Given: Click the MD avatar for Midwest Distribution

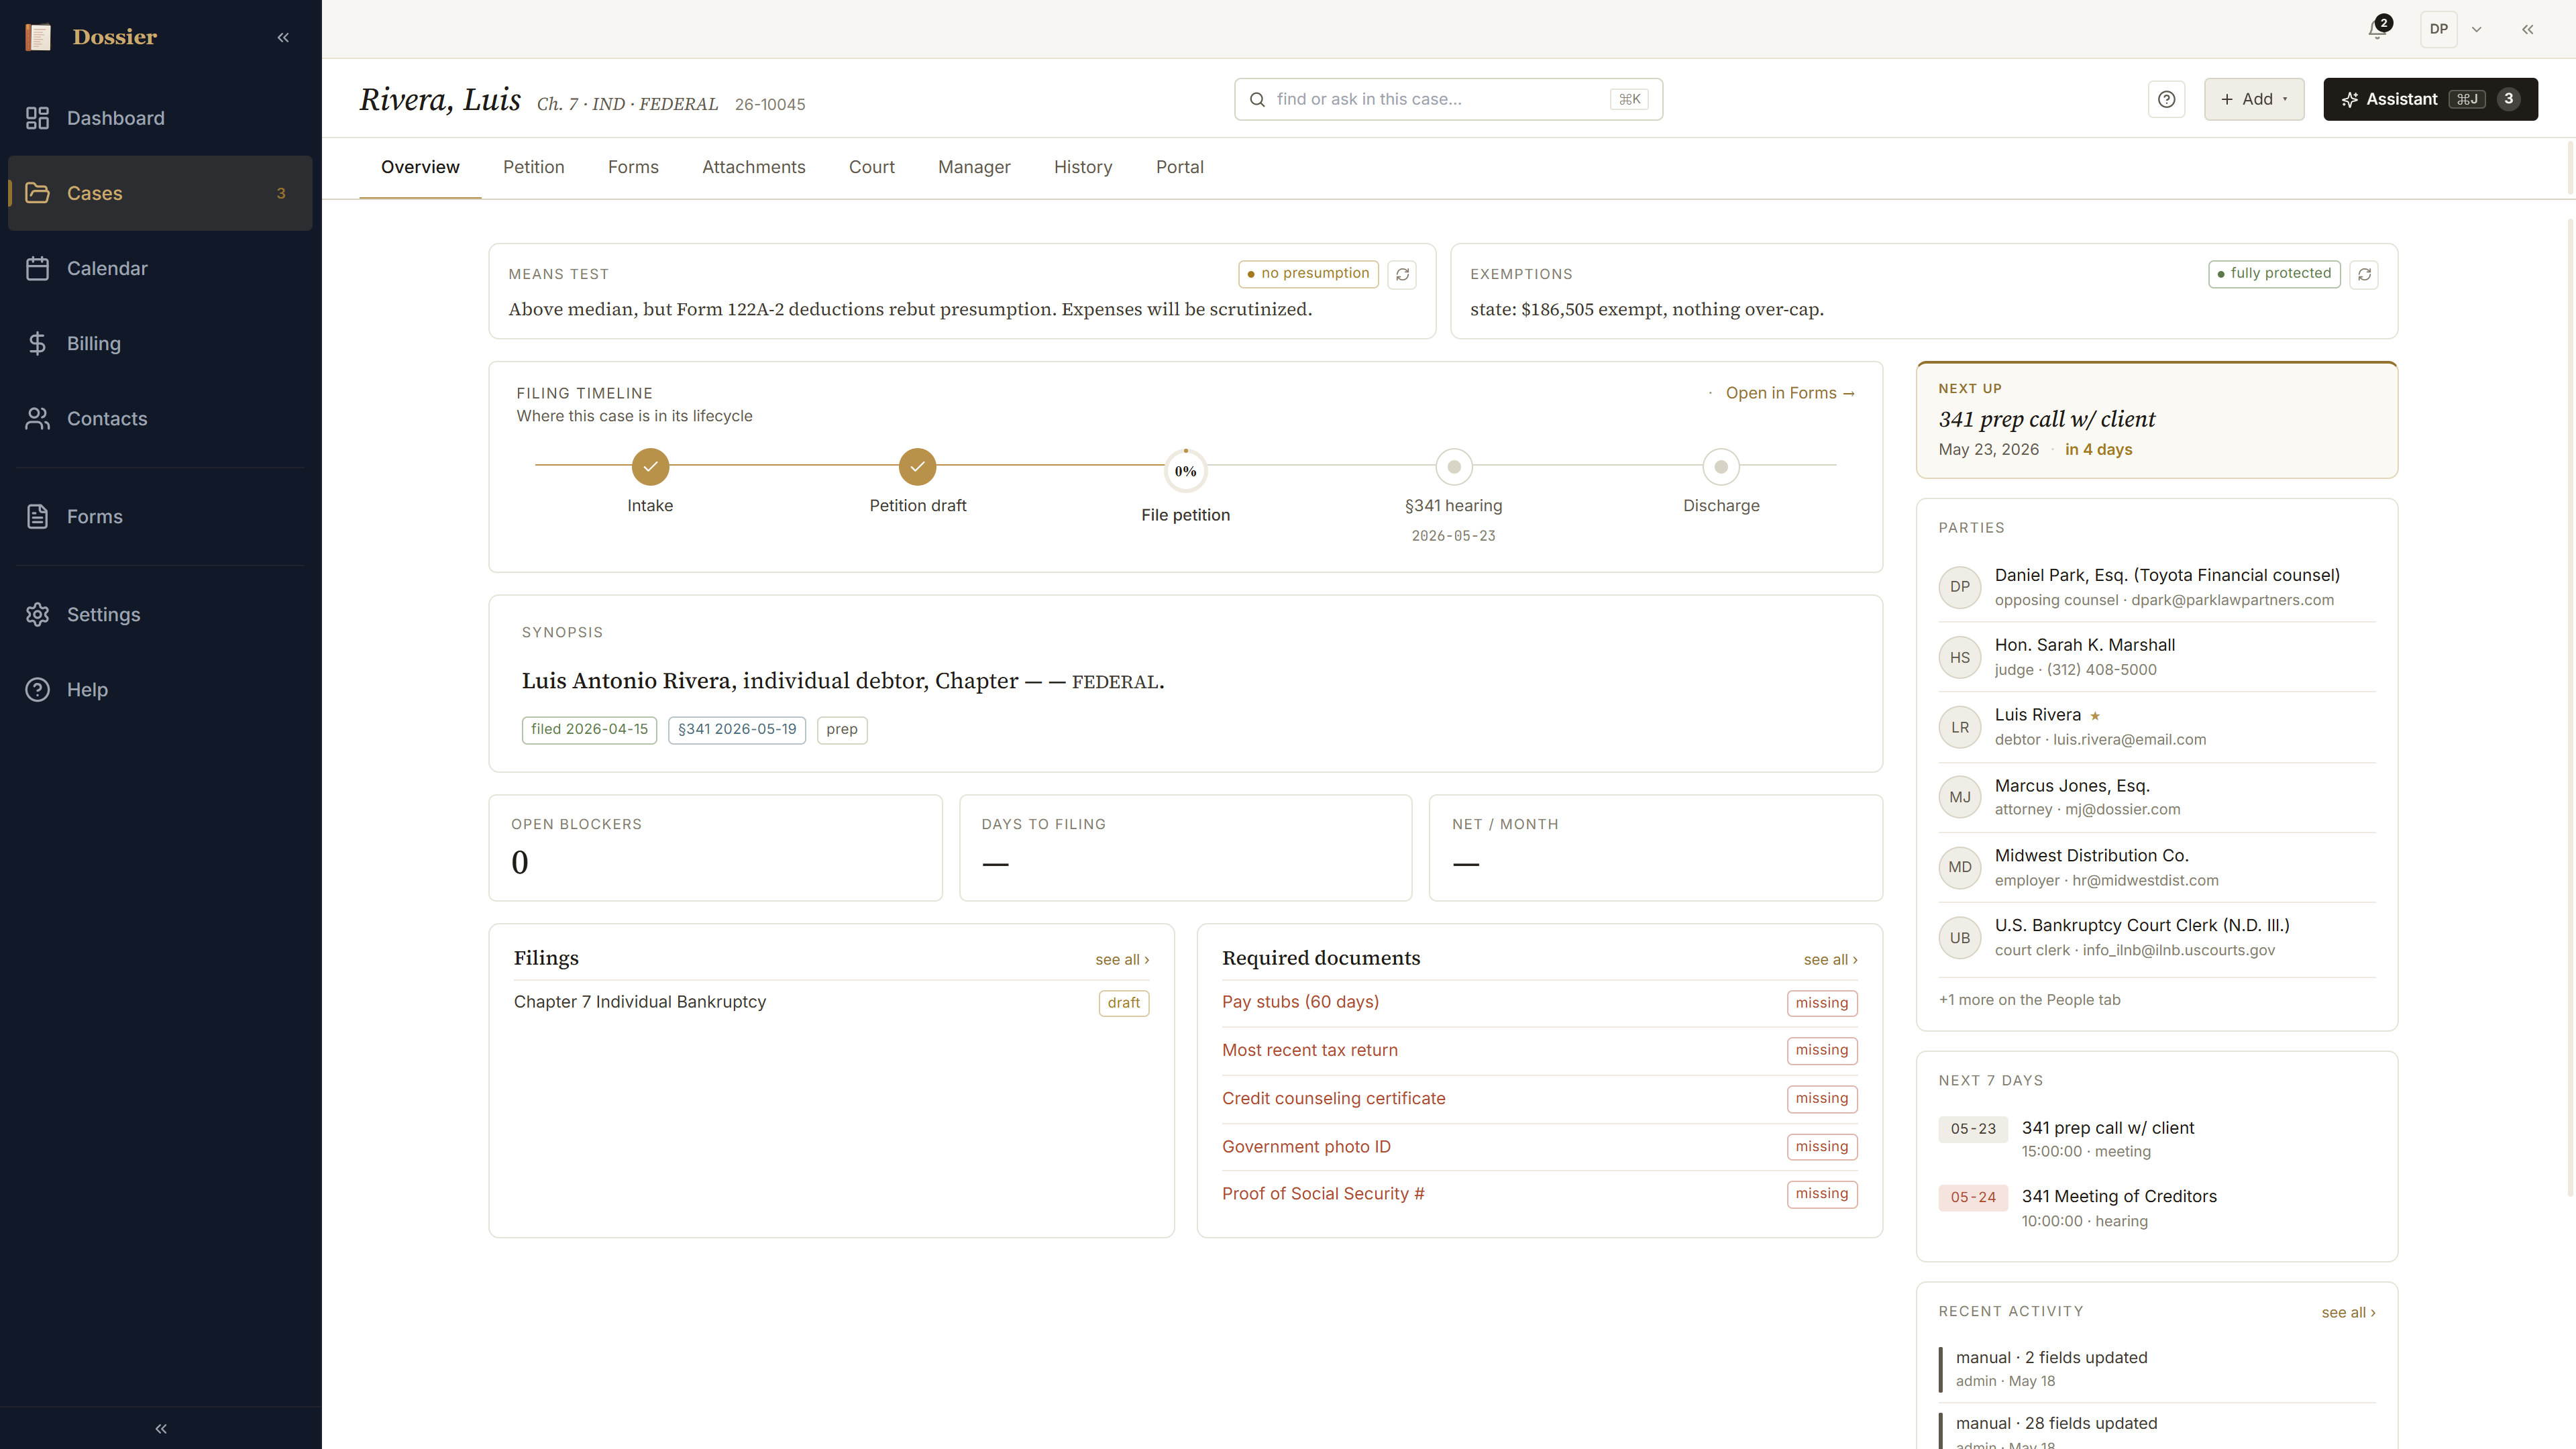Looking at the screenshot, I should point(1959,868).
